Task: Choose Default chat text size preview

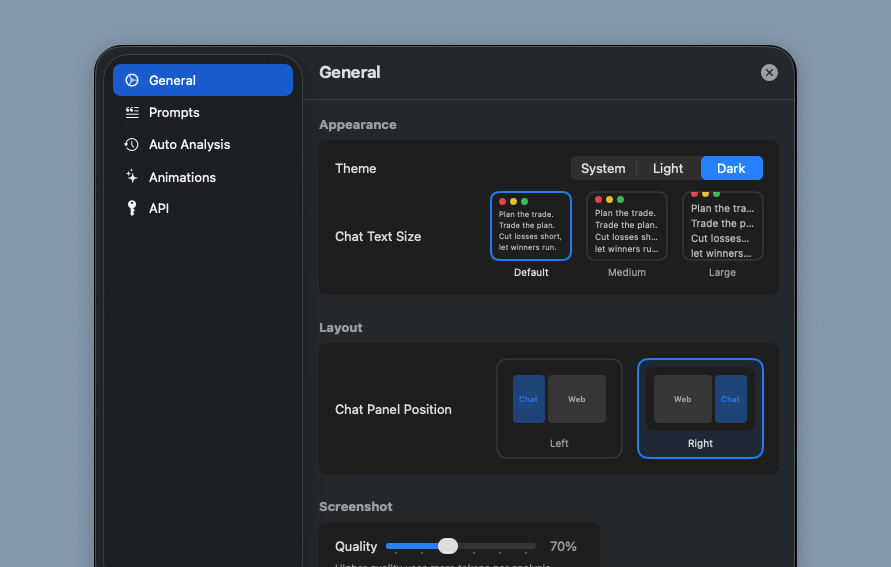Action: coord(531,226)
